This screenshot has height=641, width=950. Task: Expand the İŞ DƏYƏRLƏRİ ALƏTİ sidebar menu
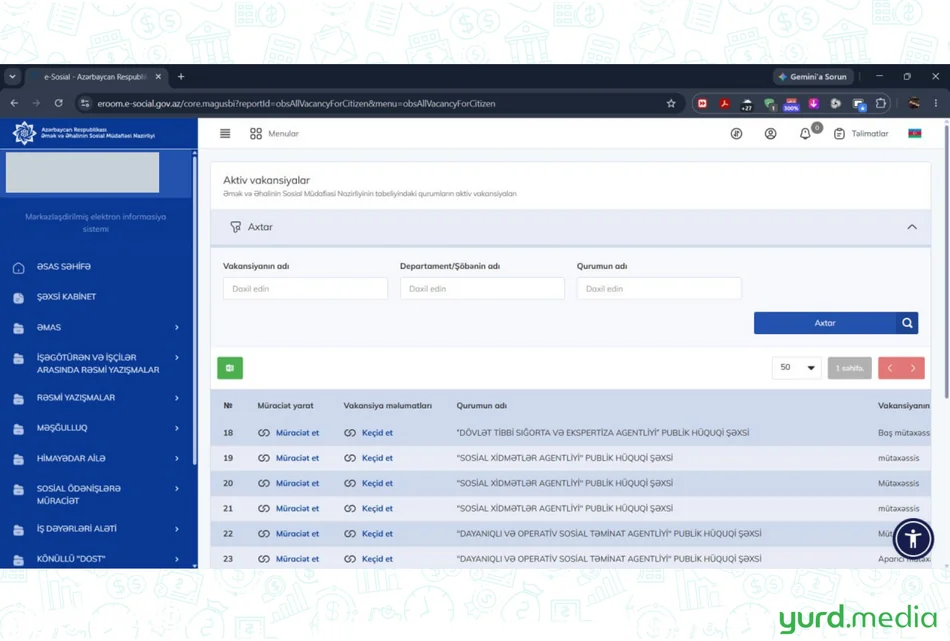[97, 529]
